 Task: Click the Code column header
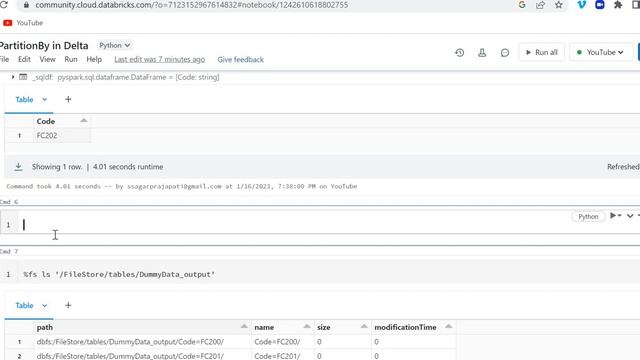coord(46,121)
